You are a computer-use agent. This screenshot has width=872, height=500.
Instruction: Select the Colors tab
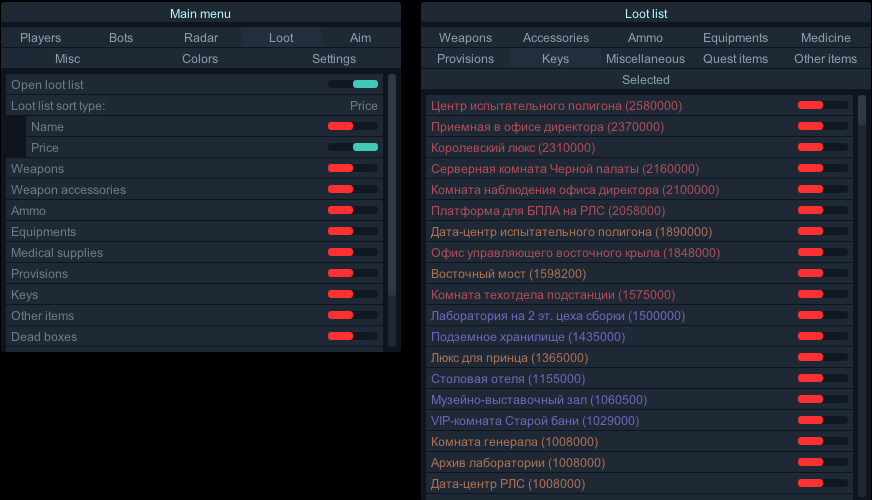coord(200,59)
